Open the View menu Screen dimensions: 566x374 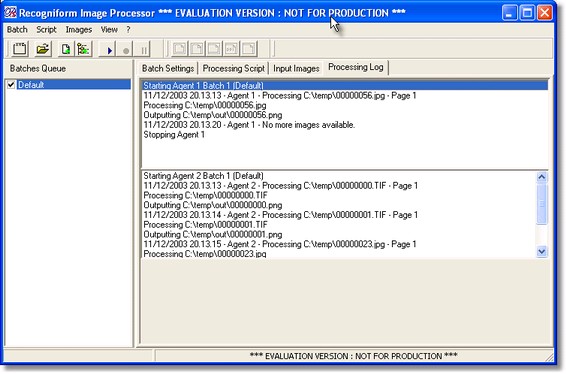click(109, 30)
